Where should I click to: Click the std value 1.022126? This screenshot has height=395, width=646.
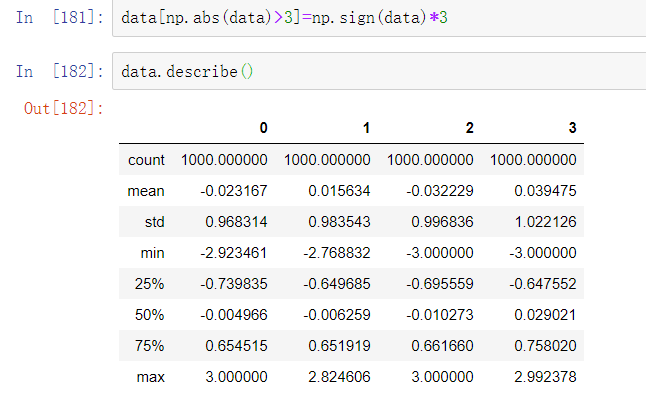[x=545, y=222]
